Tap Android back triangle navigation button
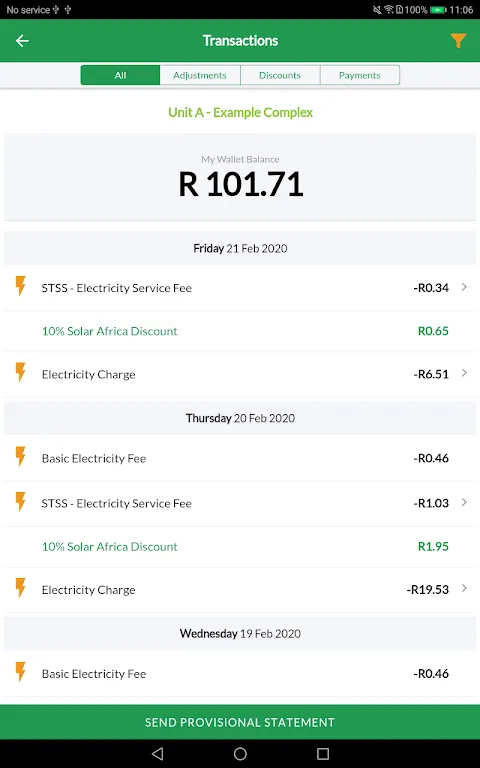The width and height of the screenshot is (480, 768). (x=157, y=753)
